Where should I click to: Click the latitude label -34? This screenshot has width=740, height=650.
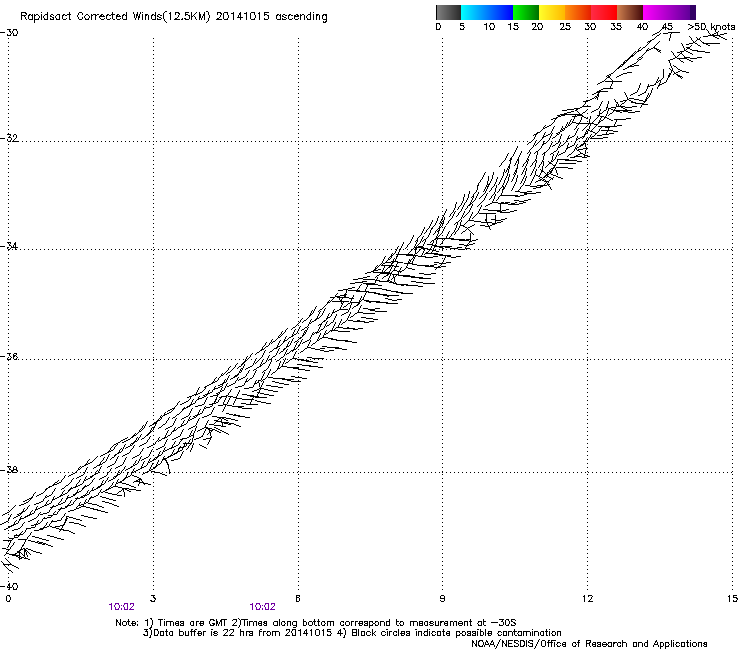(x=9, y=246)
